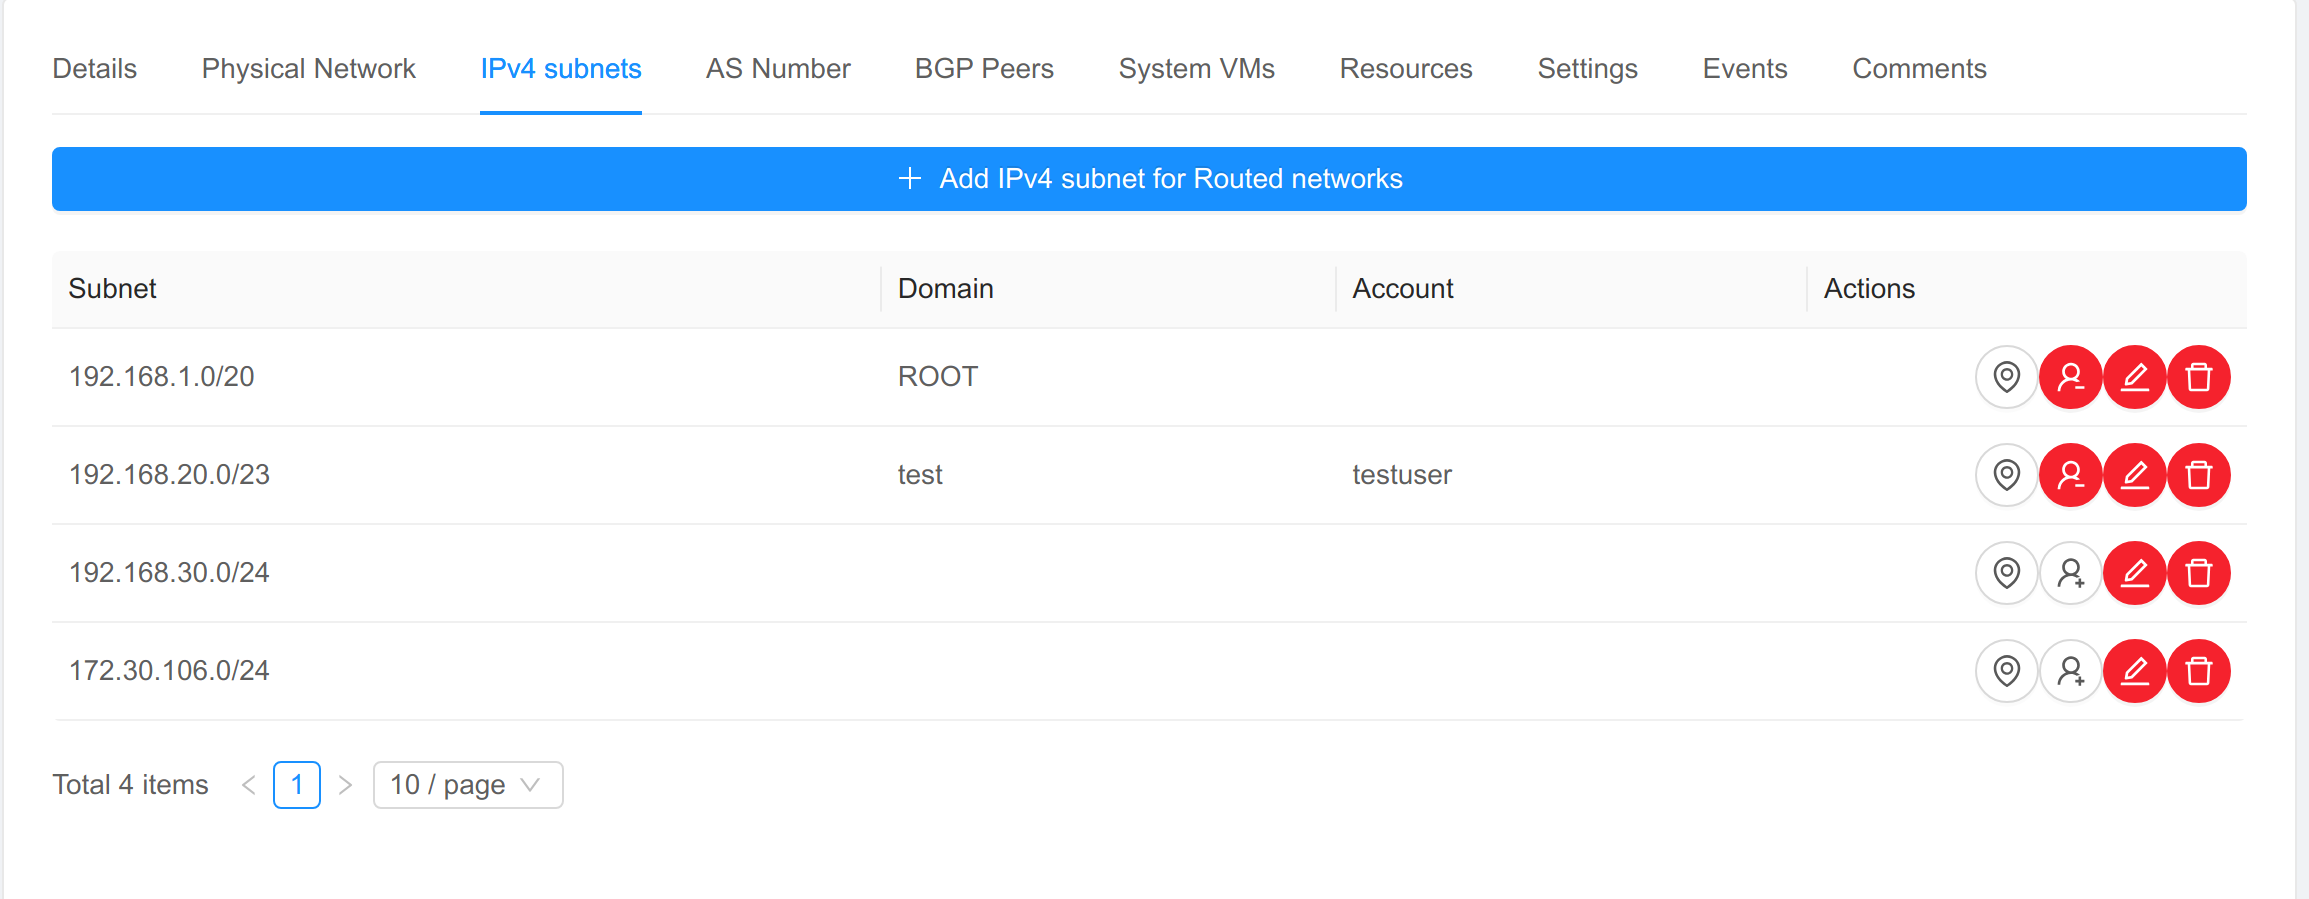The image size is (2309, 899).
Task: Switch to the System VMs tab
Action: 1196,69
